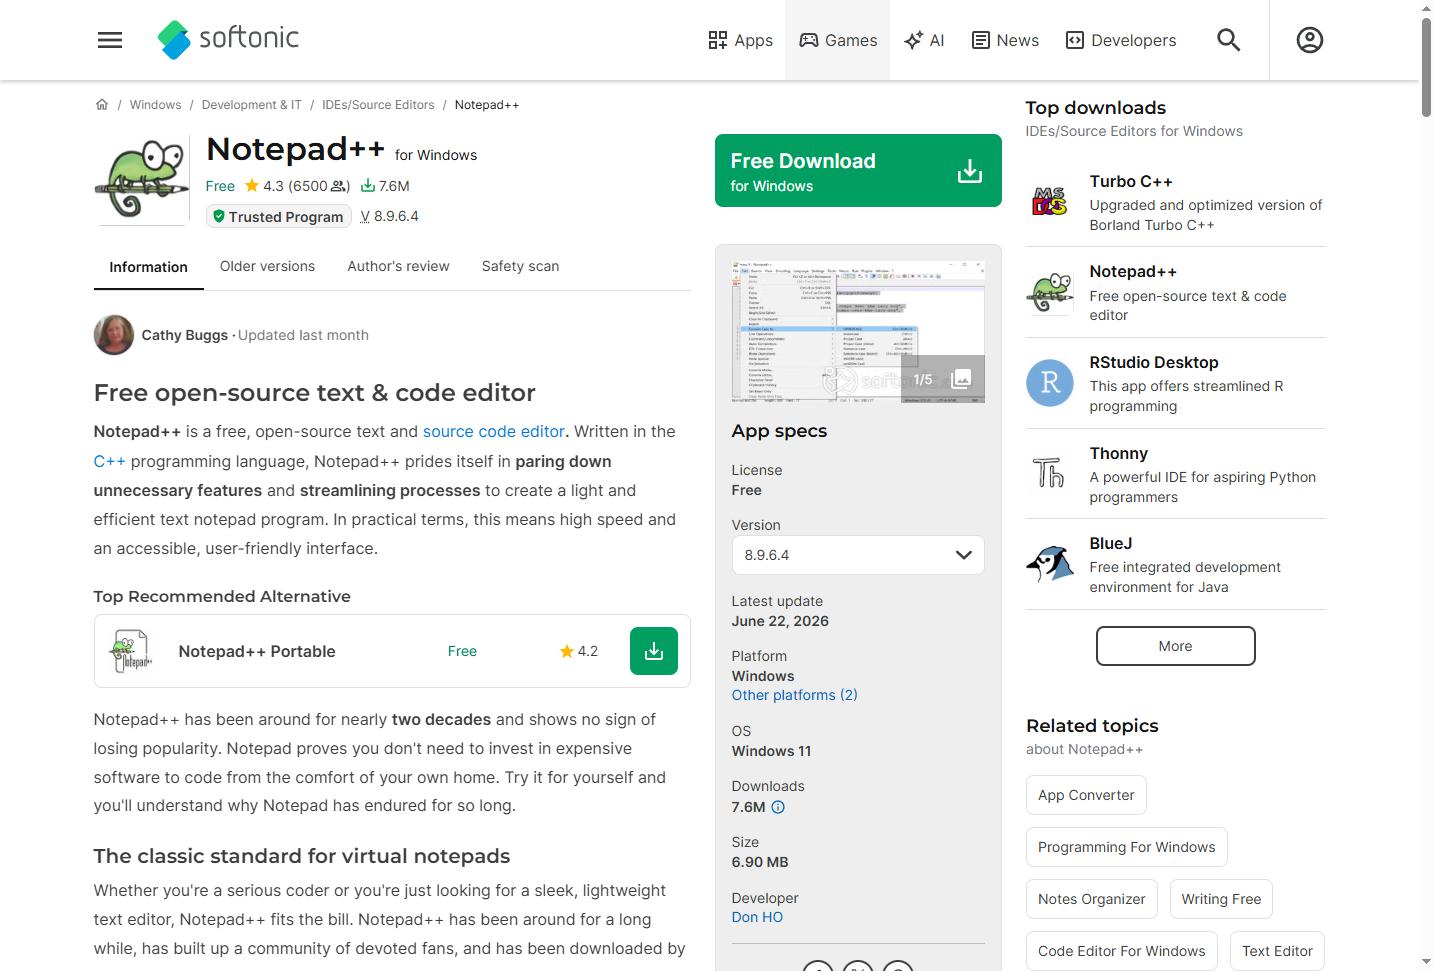Click the Softonic logo

(228, 40)
